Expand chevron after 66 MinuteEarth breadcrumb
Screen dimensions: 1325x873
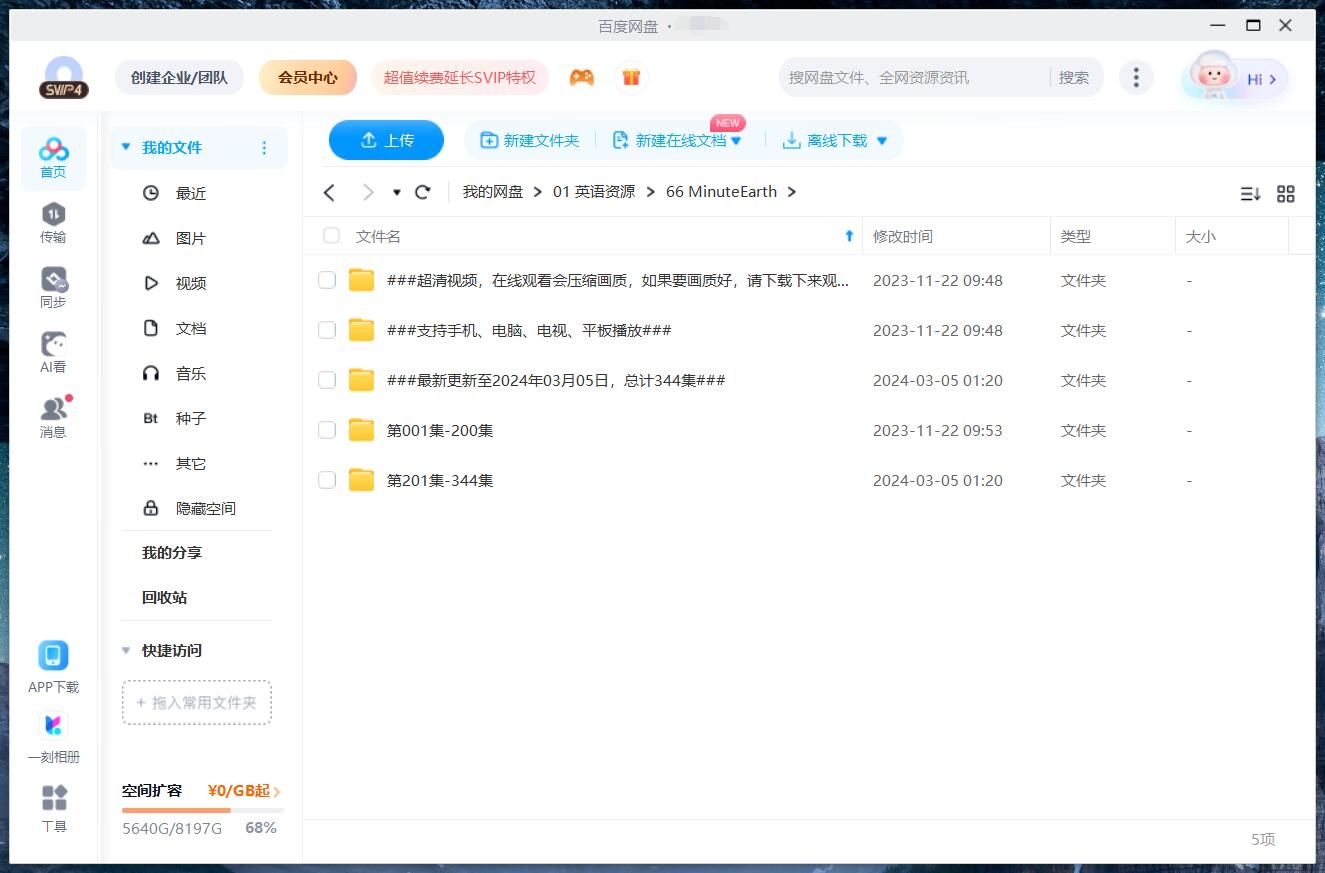pos(792,192)
